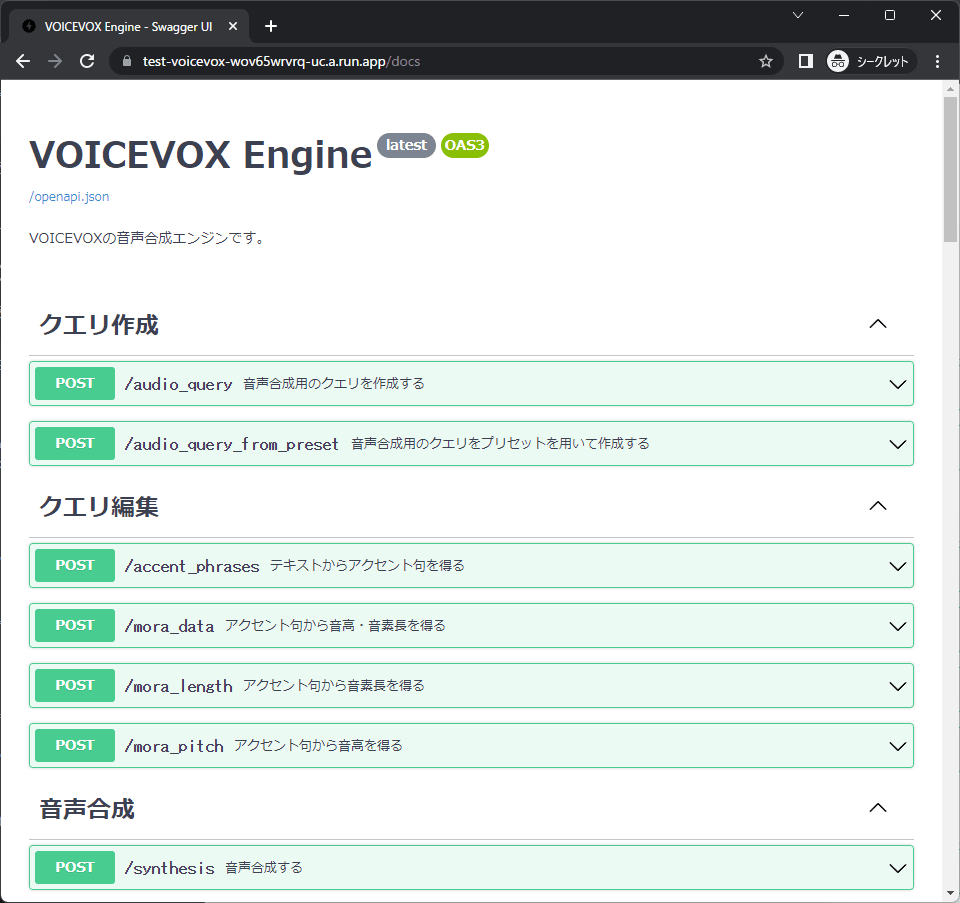Click the /audio_query path text
Image resolution: width=960 pixels, height=903 pixels.
tap(178, 384)
